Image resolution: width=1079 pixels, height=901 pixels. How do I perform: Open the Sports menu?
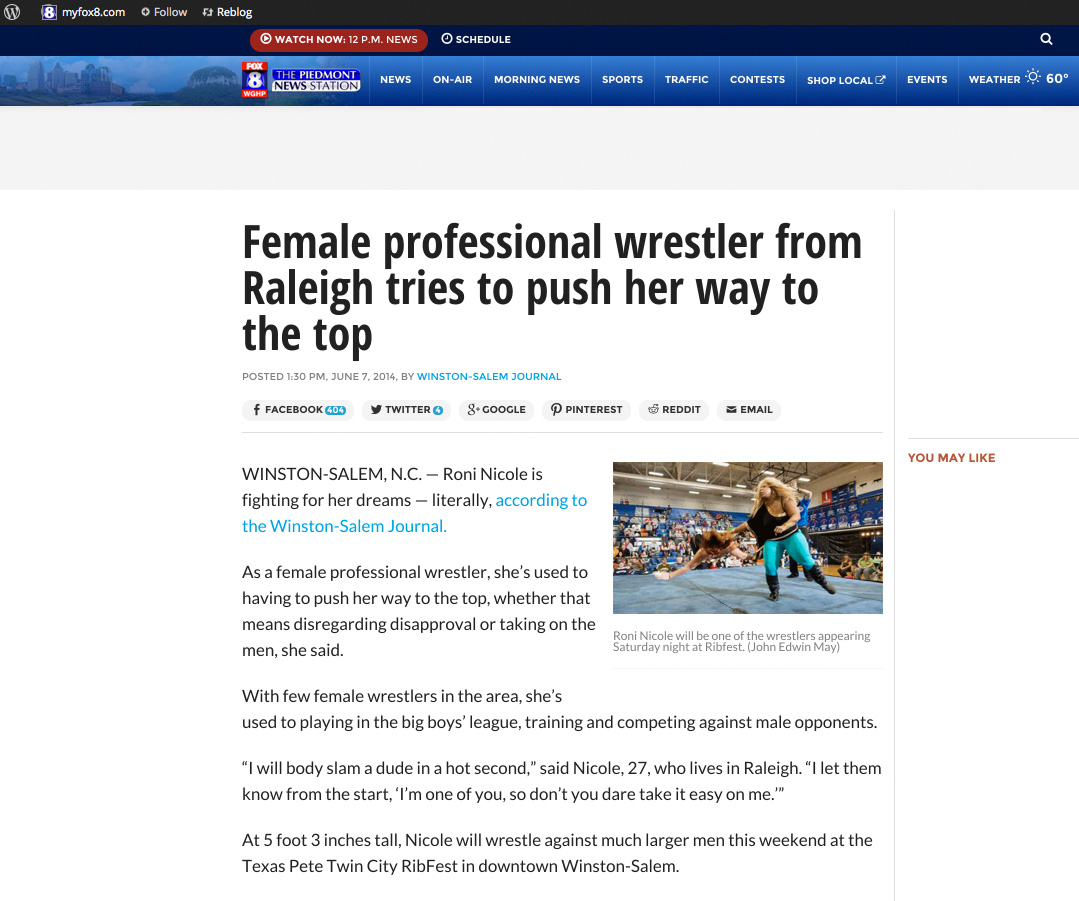[622, 80]
